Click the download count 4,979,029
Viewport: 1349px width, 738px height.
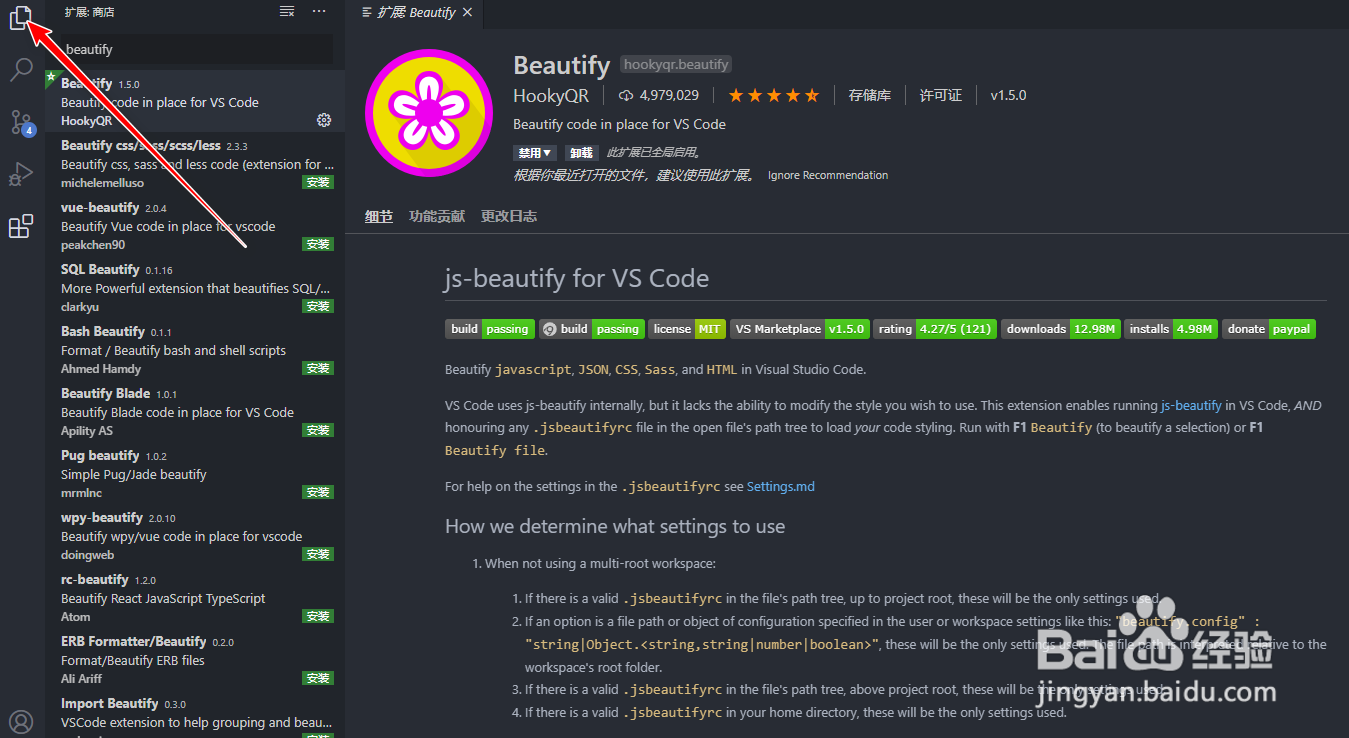coord(659,96)
